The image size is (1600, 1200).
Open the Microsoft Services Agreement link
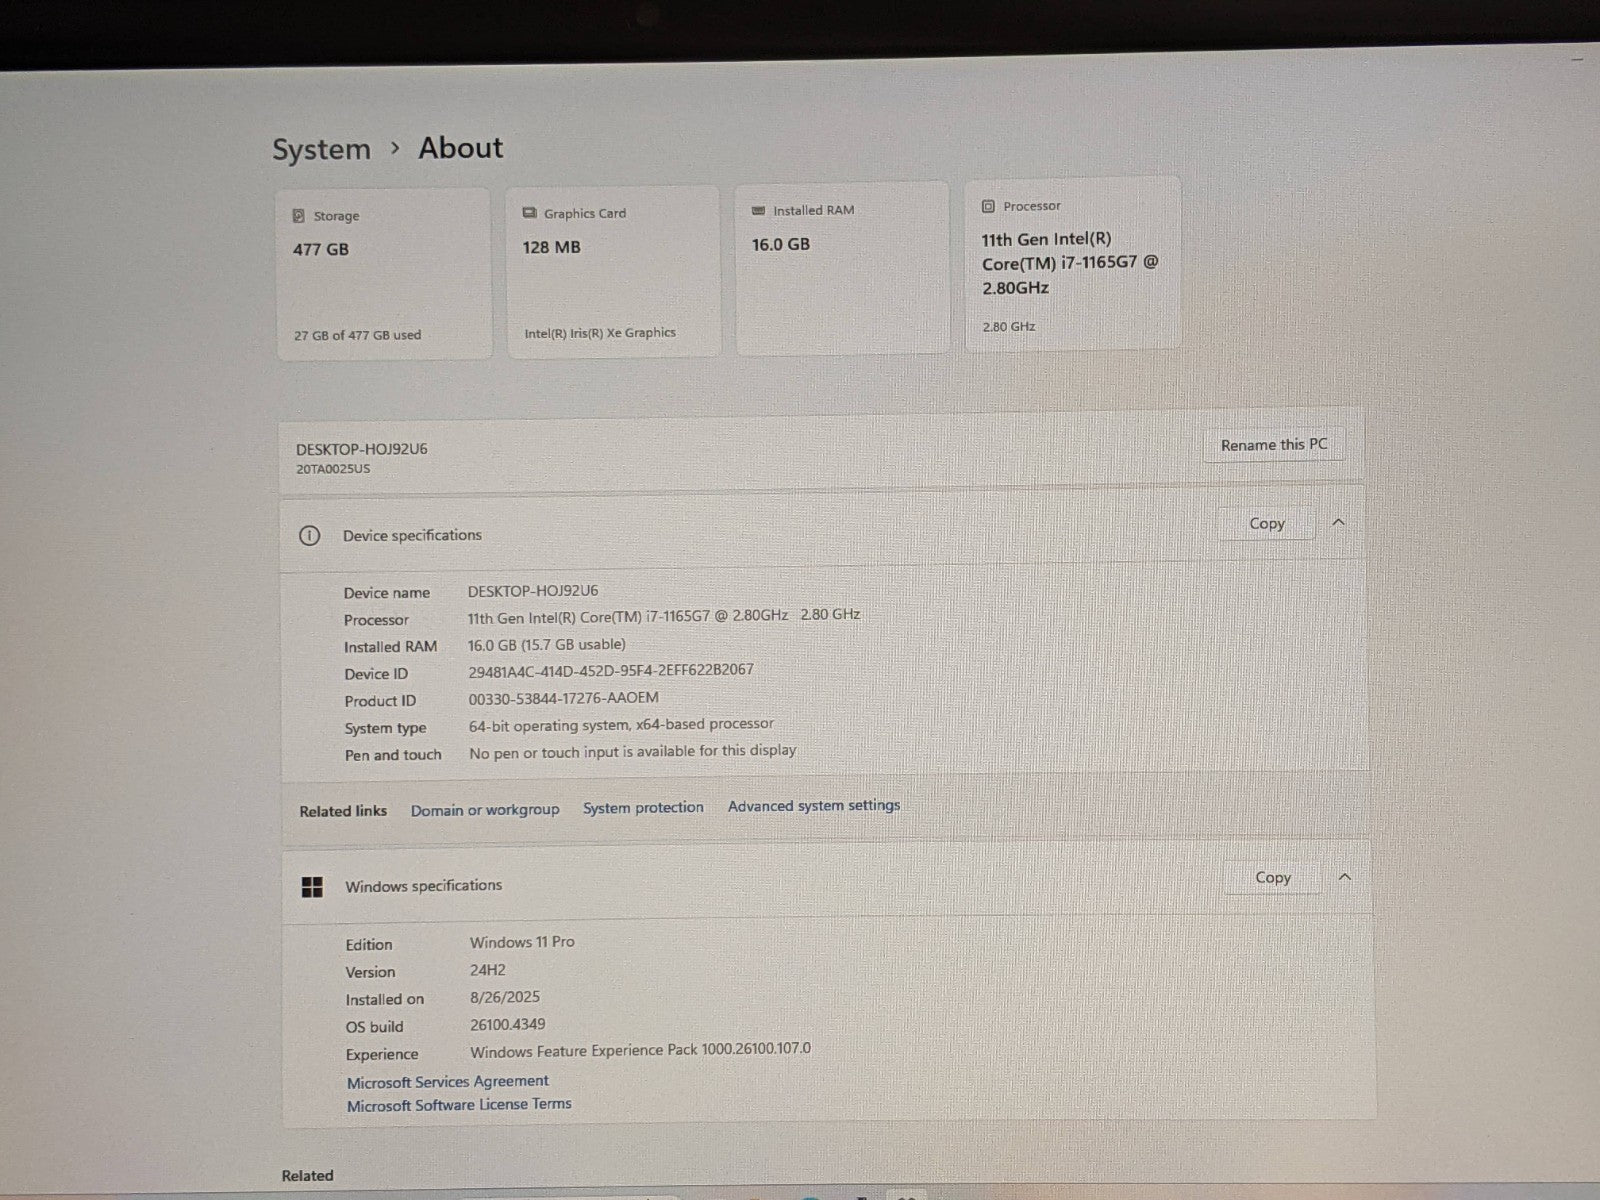(447, 1081)
